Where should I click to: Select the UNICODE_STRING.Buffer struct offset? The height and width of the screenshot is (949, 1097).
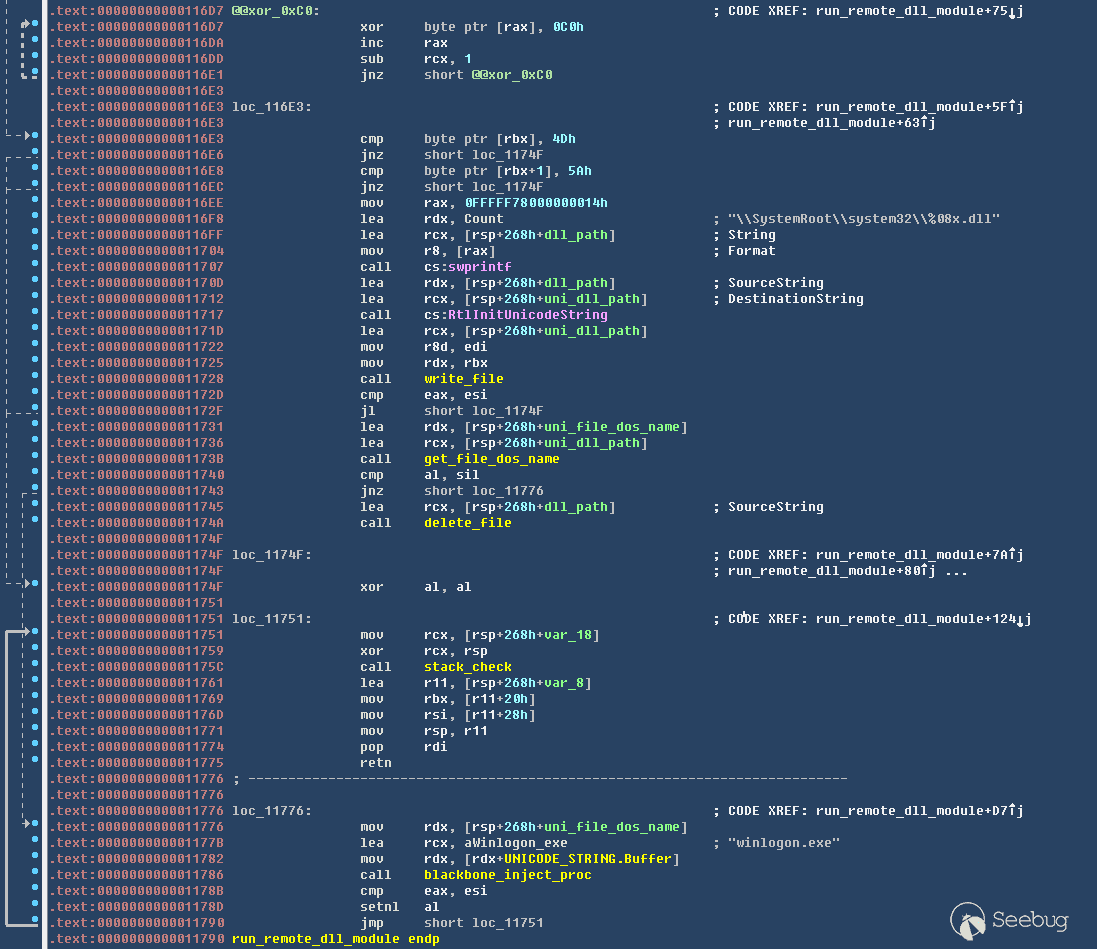click(x=596, y=859)
